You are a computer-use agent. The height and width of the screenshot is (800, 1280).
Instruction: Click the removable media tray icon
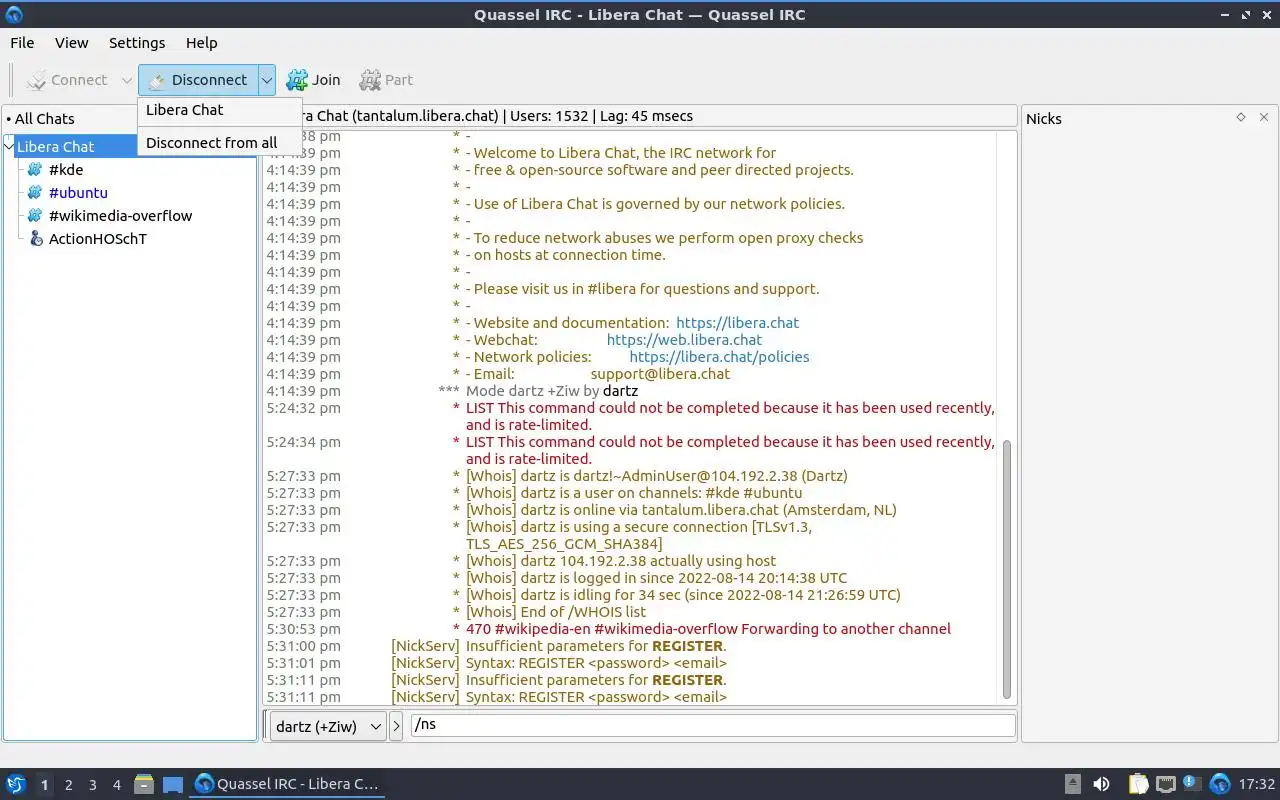1072,784
